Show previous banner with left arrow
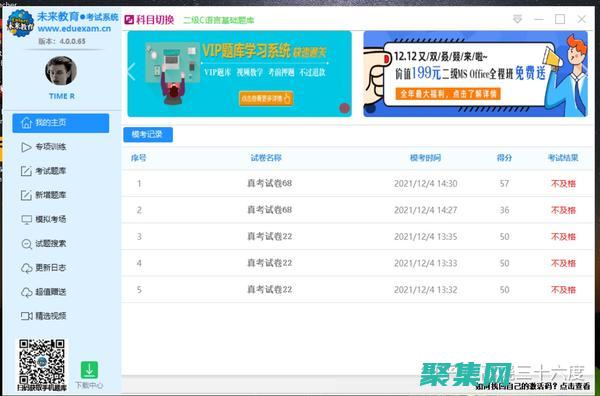Screen dimensions: 600x396 coord(132,72)
